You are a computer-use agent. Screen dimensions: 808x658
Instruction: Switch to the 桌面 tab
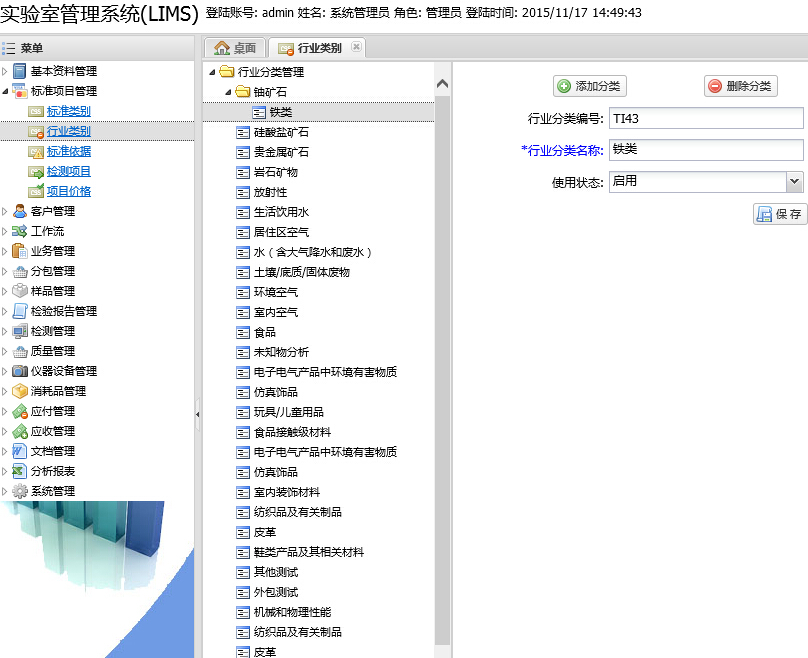point(236,48)
